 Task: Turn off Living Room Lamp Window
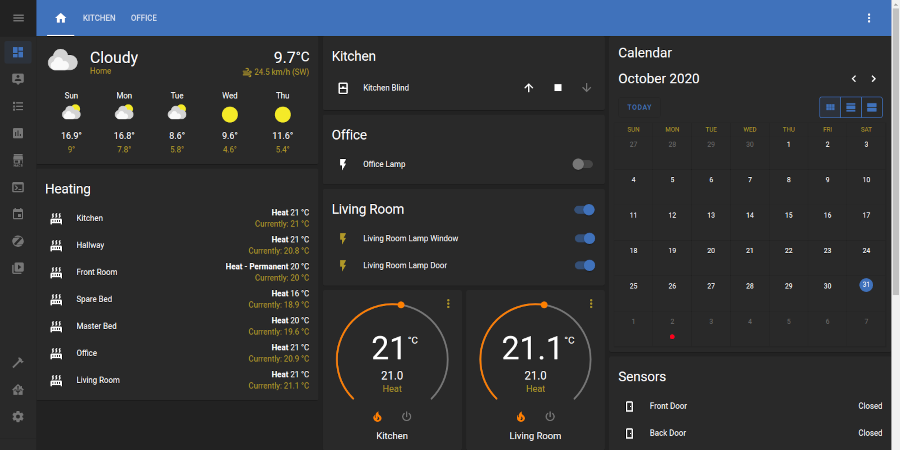tap(584, 238)
